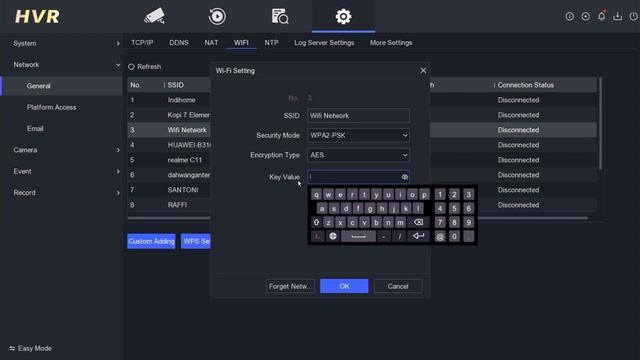
Task: Switch to the NAT tab
Action: click(x=211, y=42)
